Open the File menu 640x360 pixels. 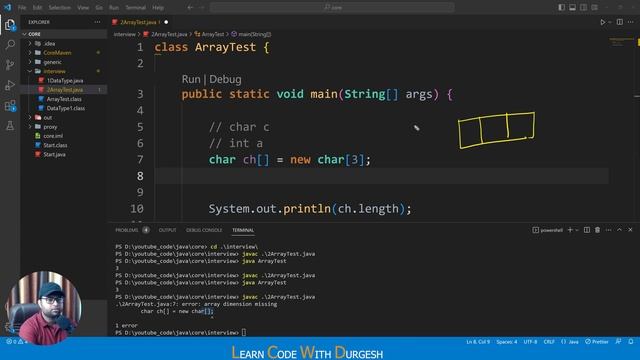[22, 7]
